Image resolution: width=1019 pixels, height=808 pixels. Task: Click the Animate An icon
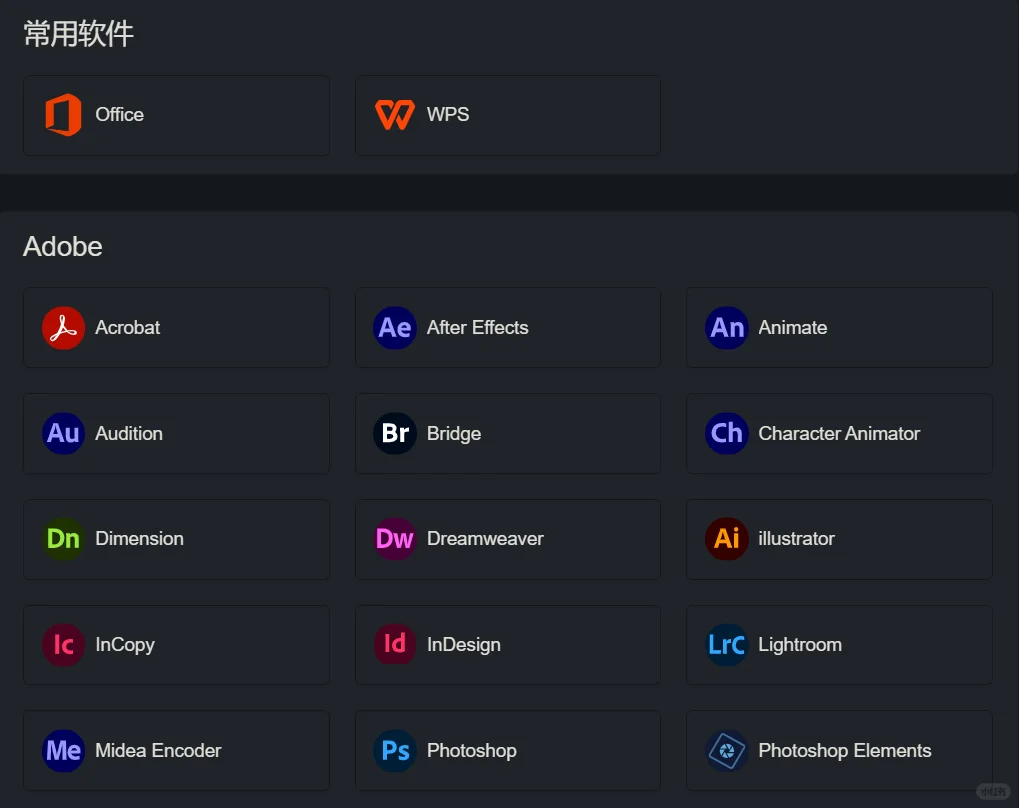(727, 328)
